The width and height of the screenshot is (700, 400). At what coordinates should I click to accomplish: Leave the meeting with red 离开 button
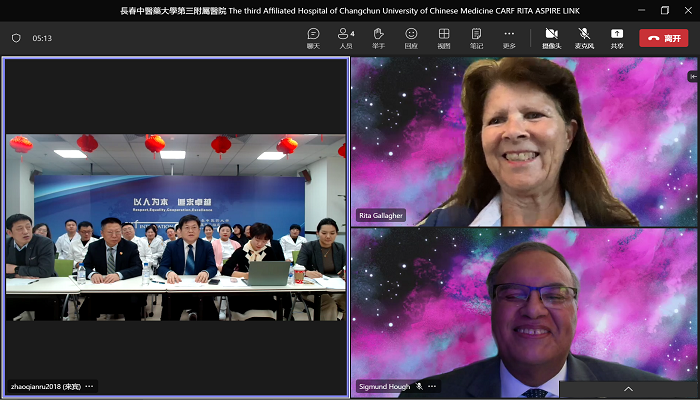point(663,38)
